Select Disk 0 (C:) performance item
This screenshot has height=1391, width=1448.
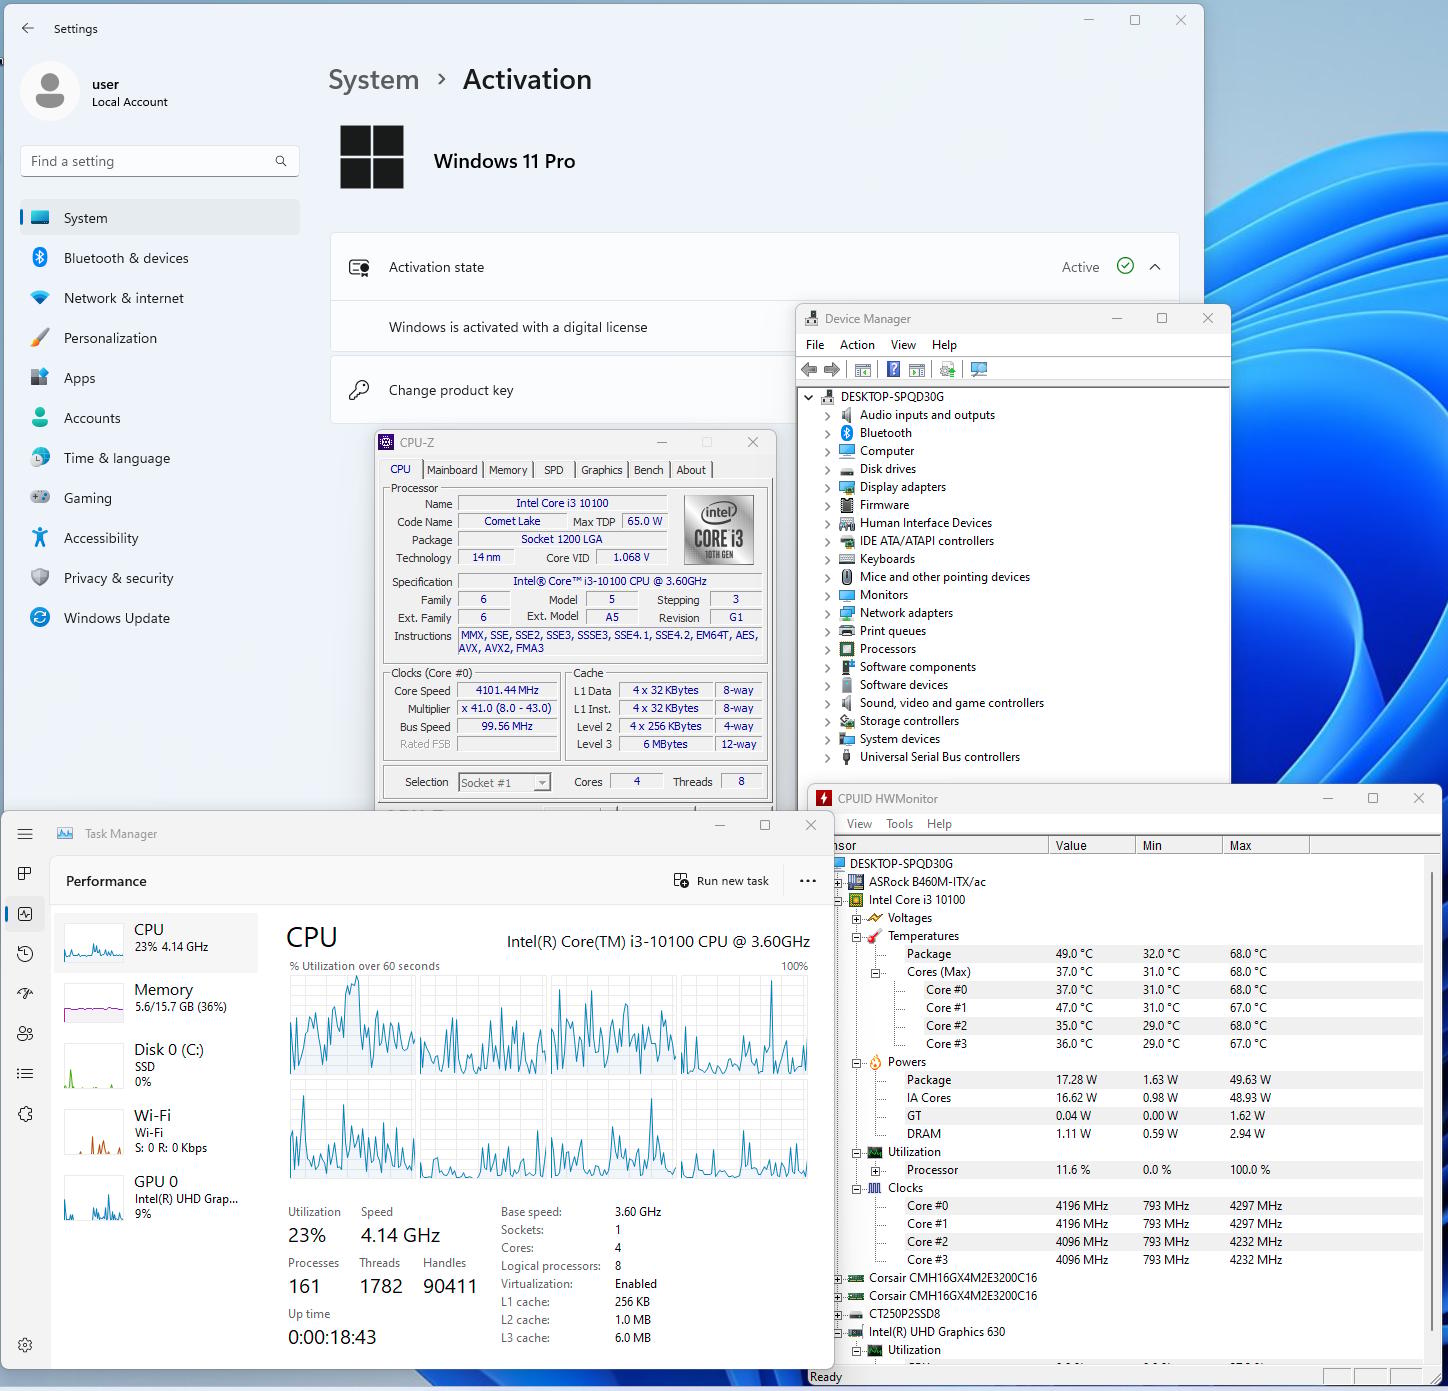click(157, 1065)
